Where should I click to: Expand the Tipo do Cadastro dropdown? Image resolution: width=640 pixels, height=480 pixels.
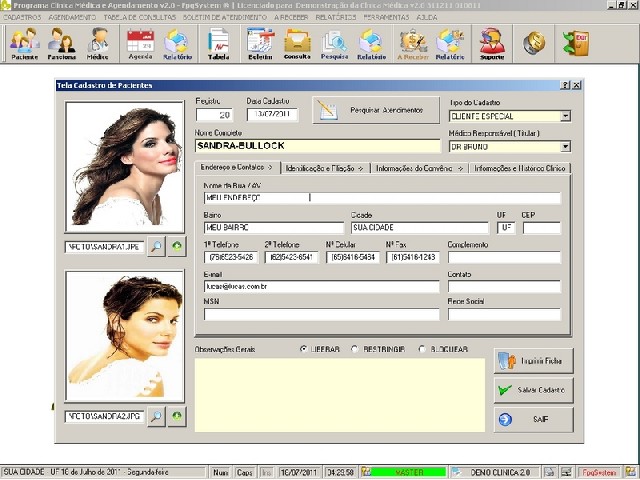[x=565, y=116]
